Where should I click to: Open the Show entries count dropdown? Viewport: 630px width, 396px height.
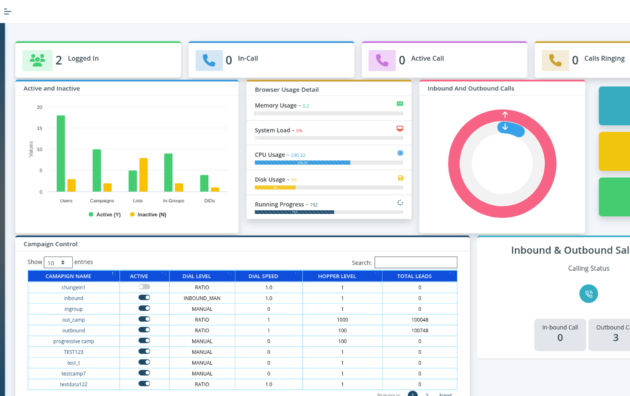58,262
